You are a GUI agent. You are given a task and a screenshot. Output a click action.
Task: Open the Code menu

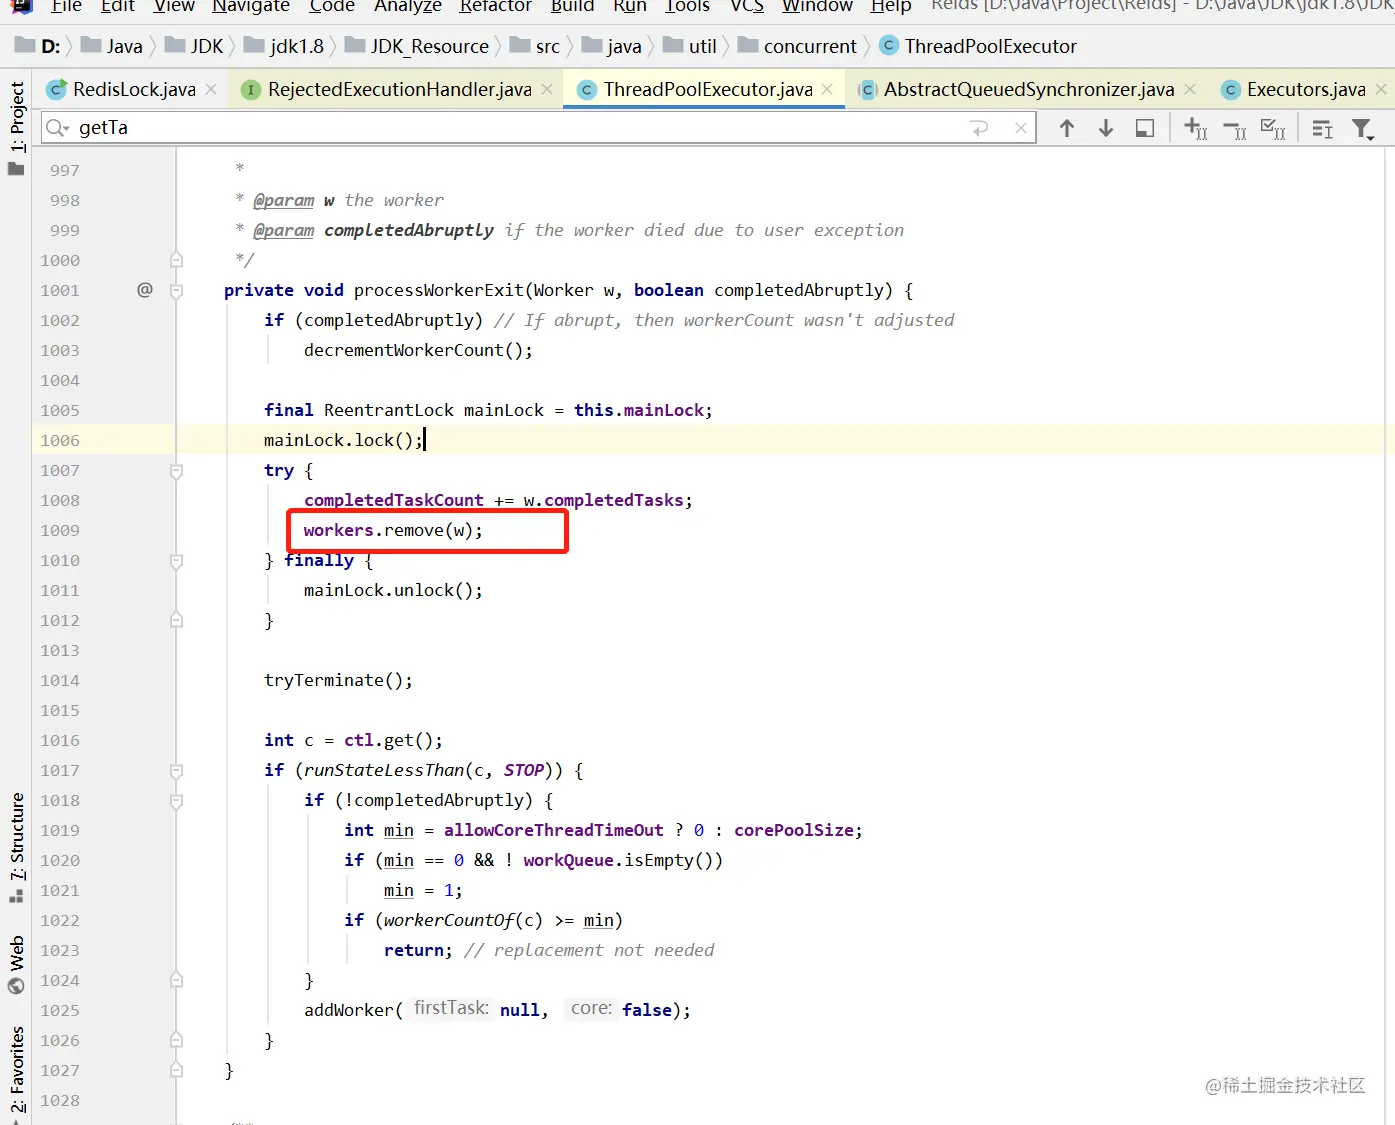pos(332,6)
